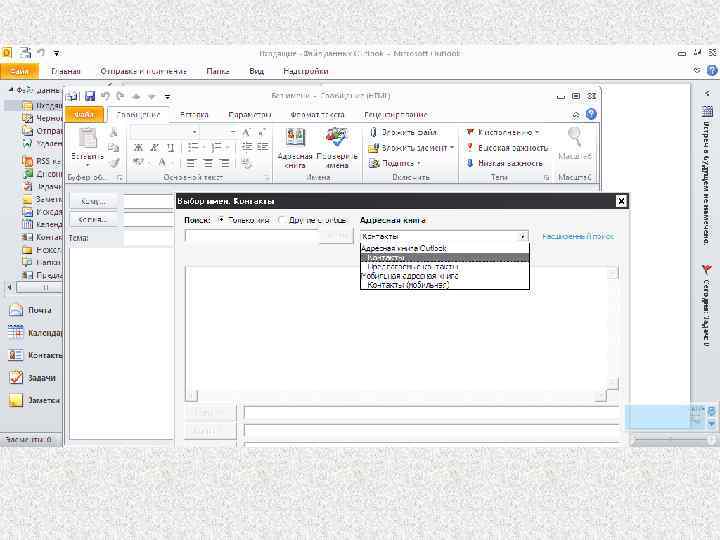This screenshot has width=720, height=540.
Task: Select the RSS-каналы folder
Action: click(x=42, y=161)
